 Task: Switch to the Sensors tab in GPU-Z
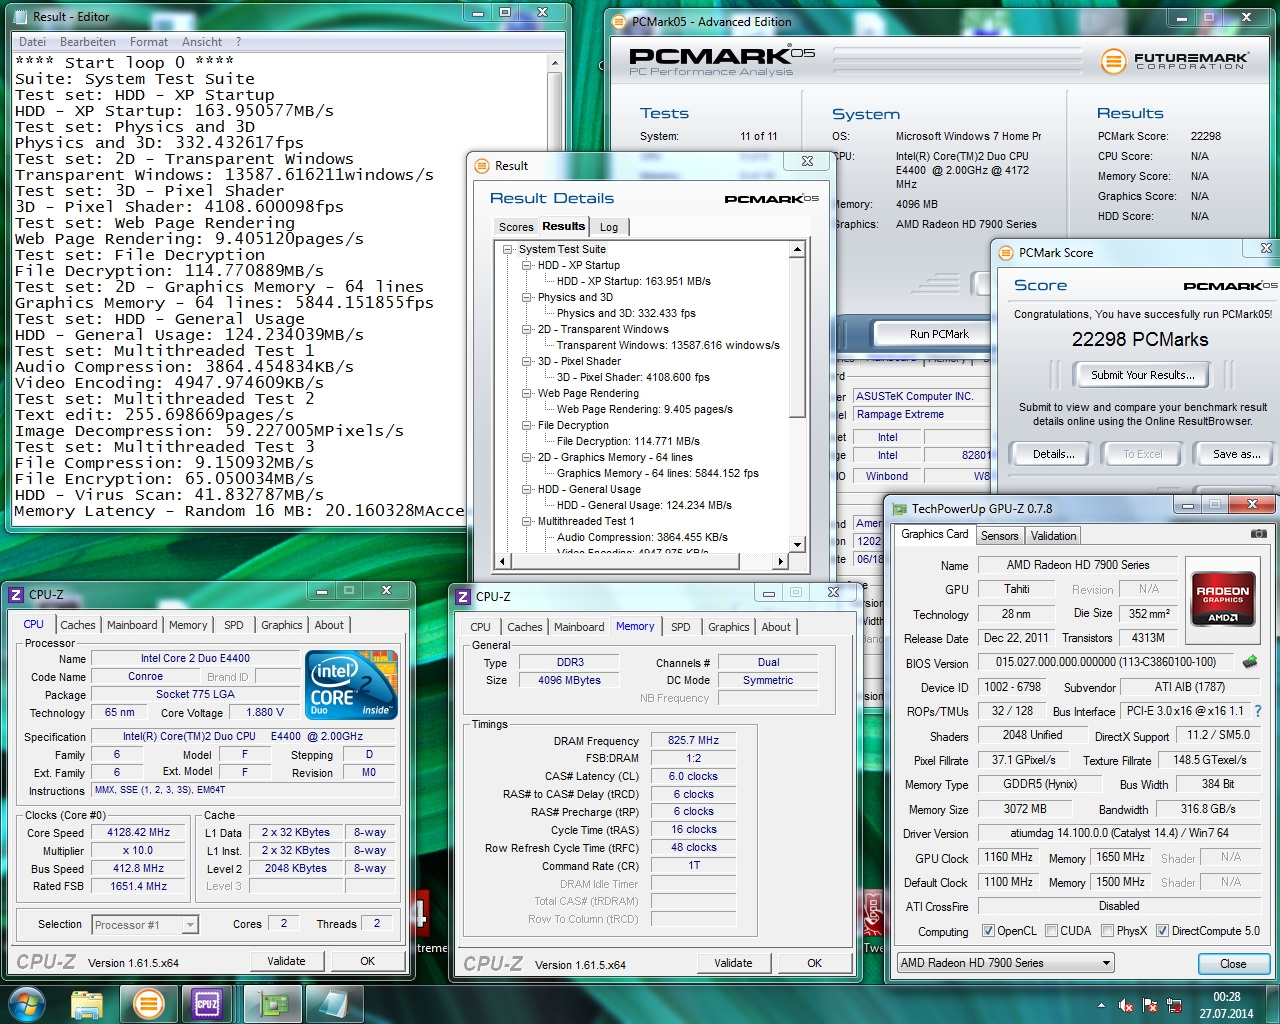click(999, 536)
